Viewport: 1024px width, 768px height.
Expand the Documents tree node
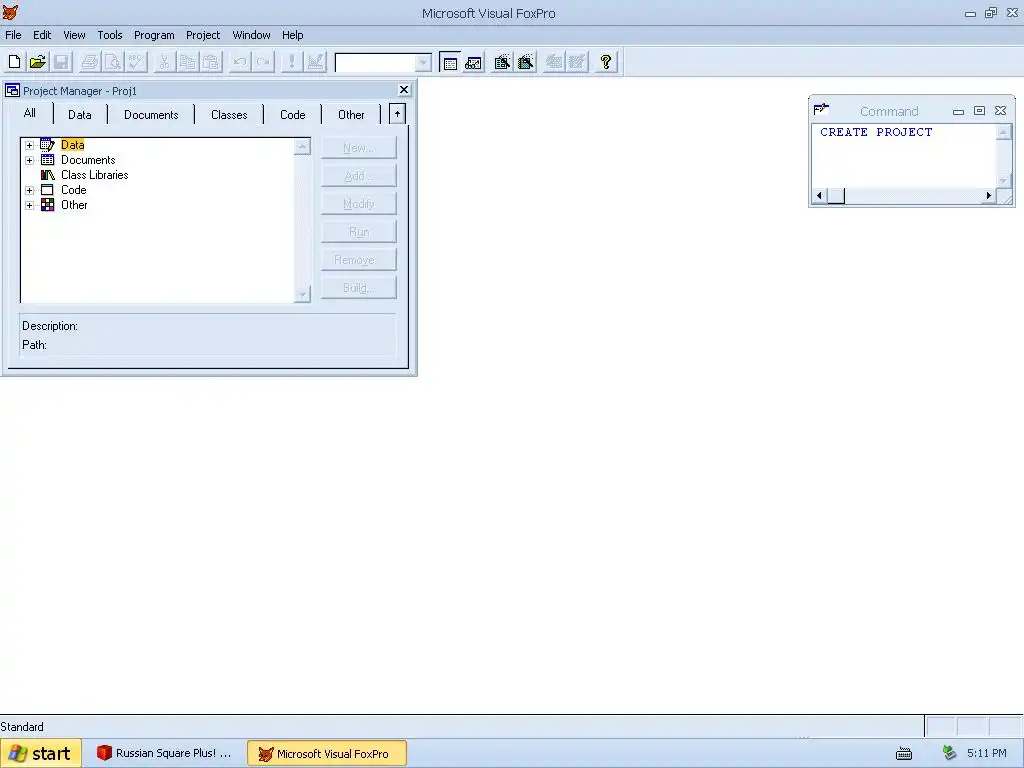pyautogui.click(x=29, y=160)
